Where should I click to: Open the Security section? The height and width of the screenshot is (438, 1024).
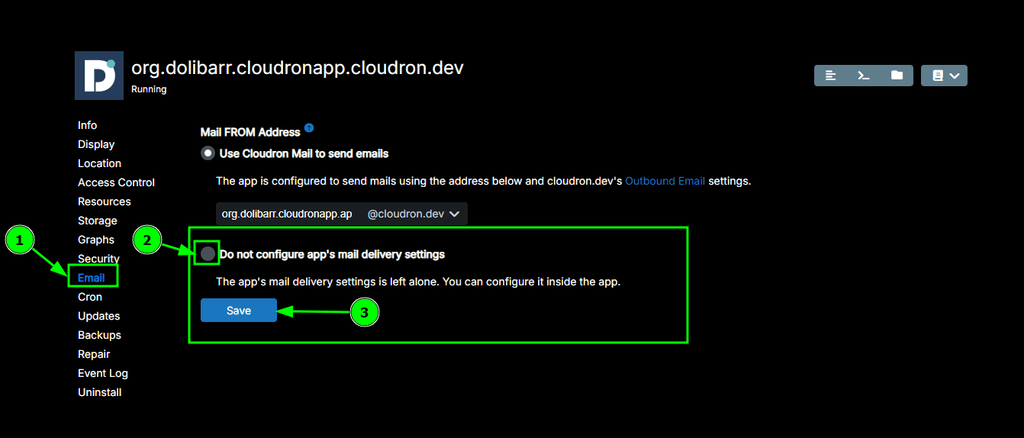tap(99, 258)
